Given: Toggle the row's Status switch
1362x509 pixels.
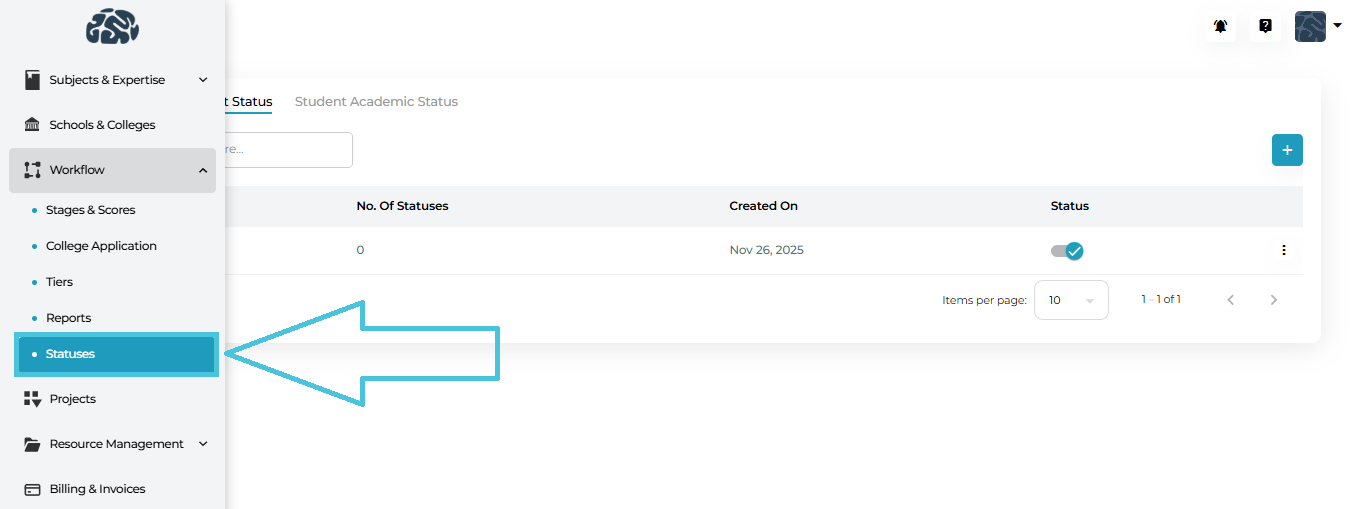Looking at the screenshot, I should [x=1067, y=251].
